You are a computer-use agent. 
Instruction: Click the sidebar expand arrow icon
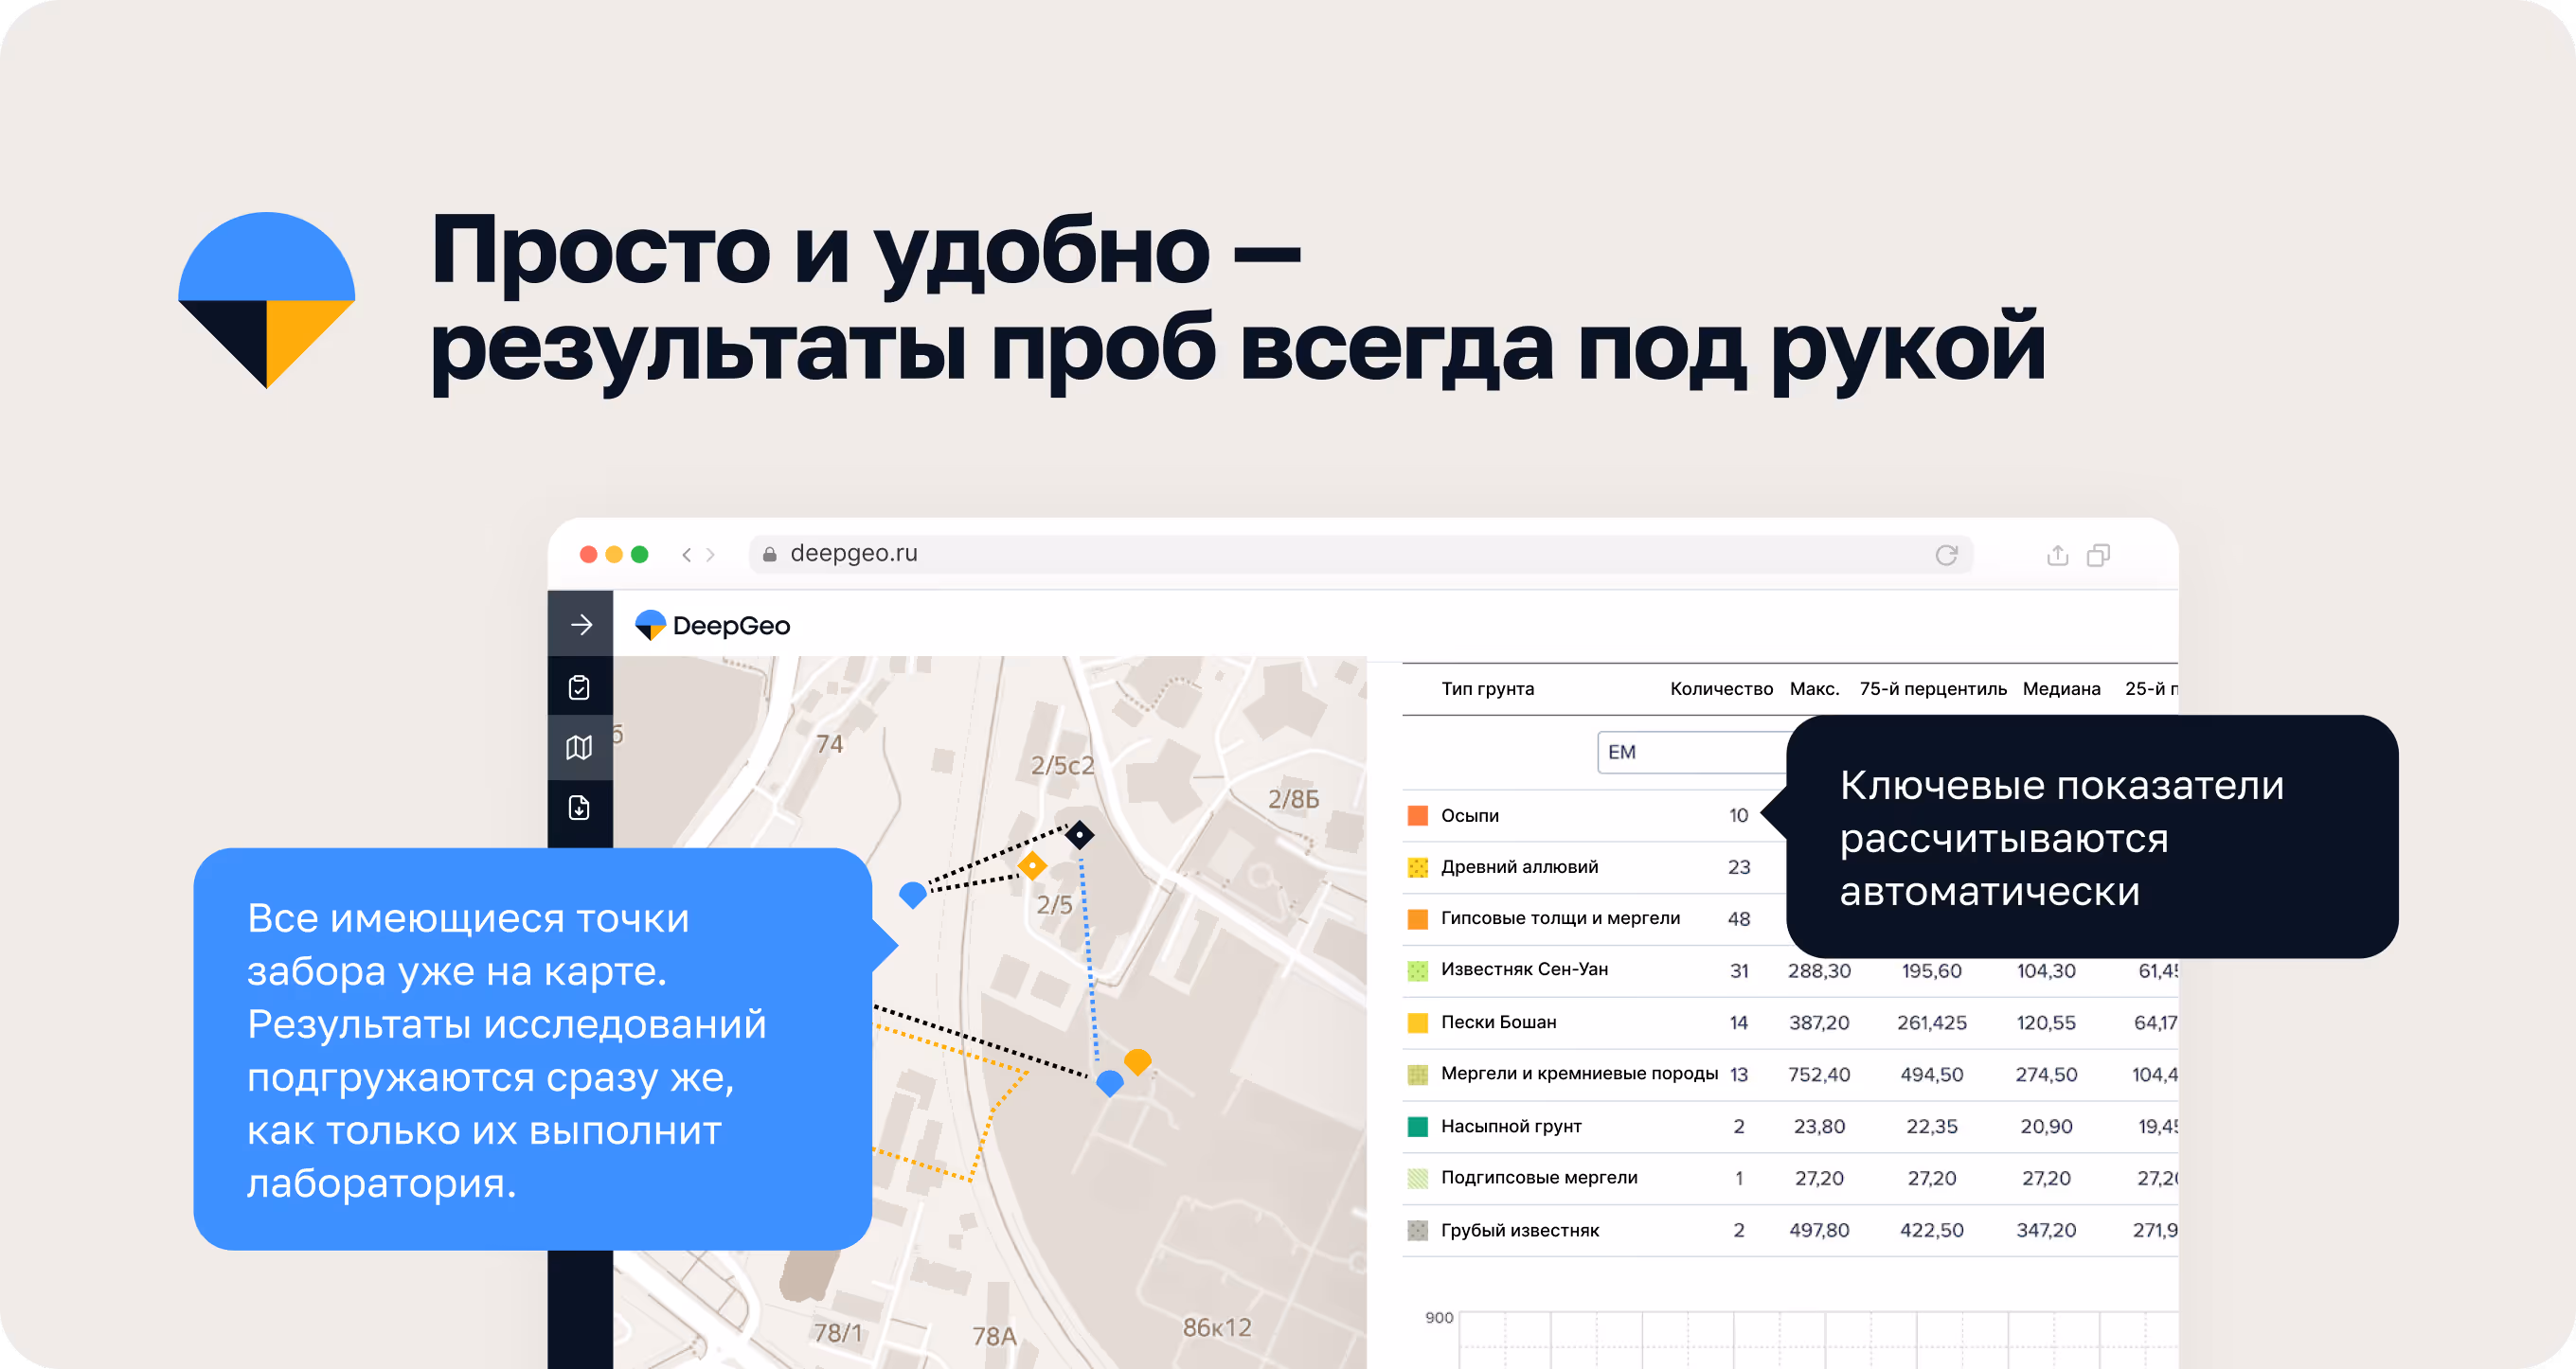tap(581, 625)
